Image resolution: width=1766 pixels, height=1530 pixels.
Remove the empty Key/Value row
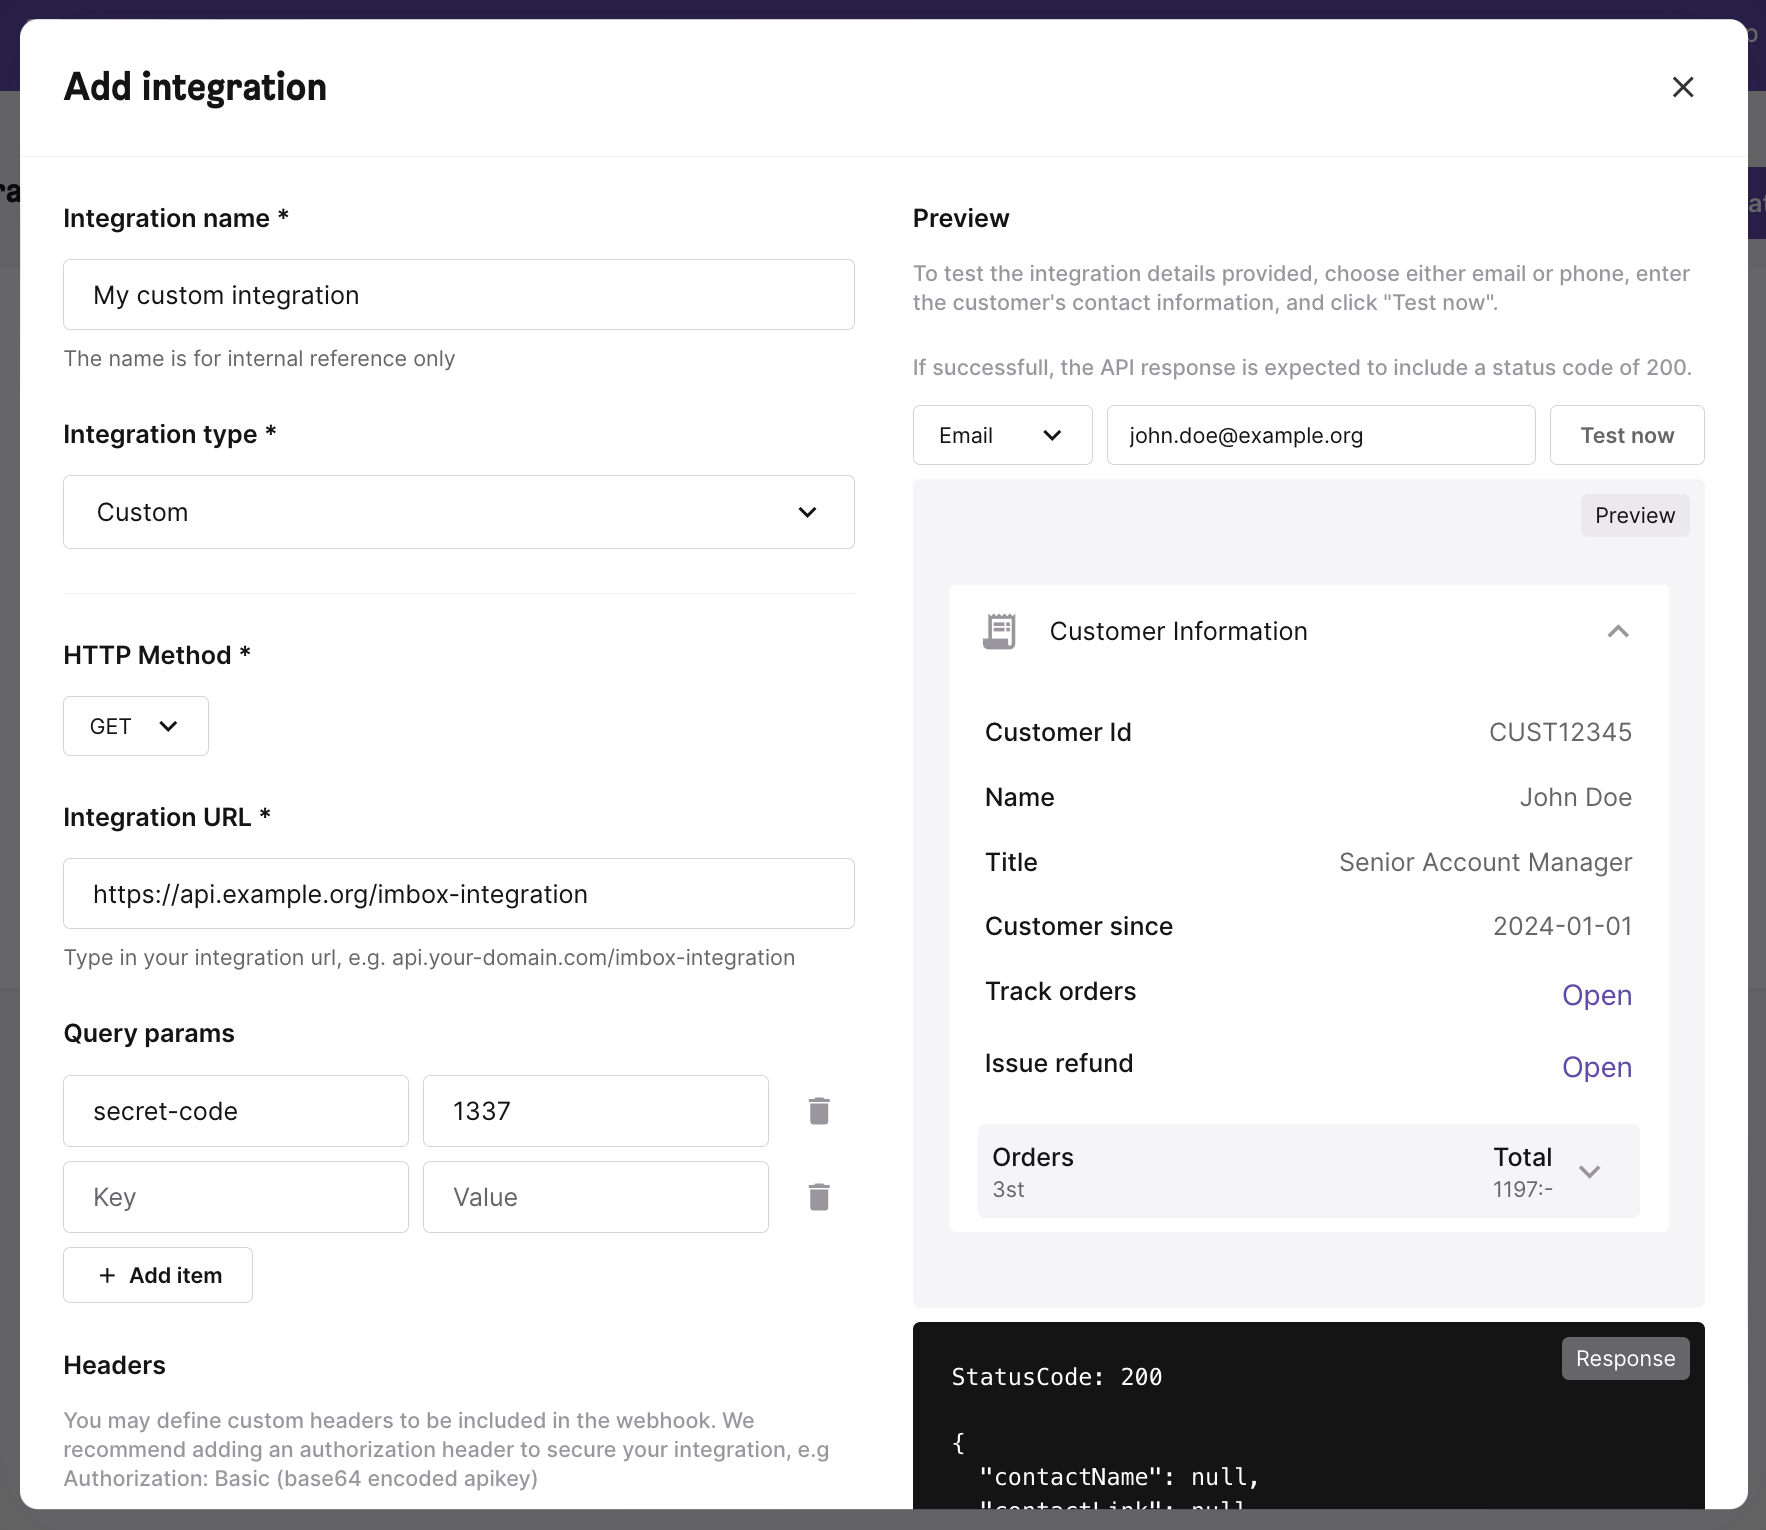pyautogui.click(x=819, y=1196)
